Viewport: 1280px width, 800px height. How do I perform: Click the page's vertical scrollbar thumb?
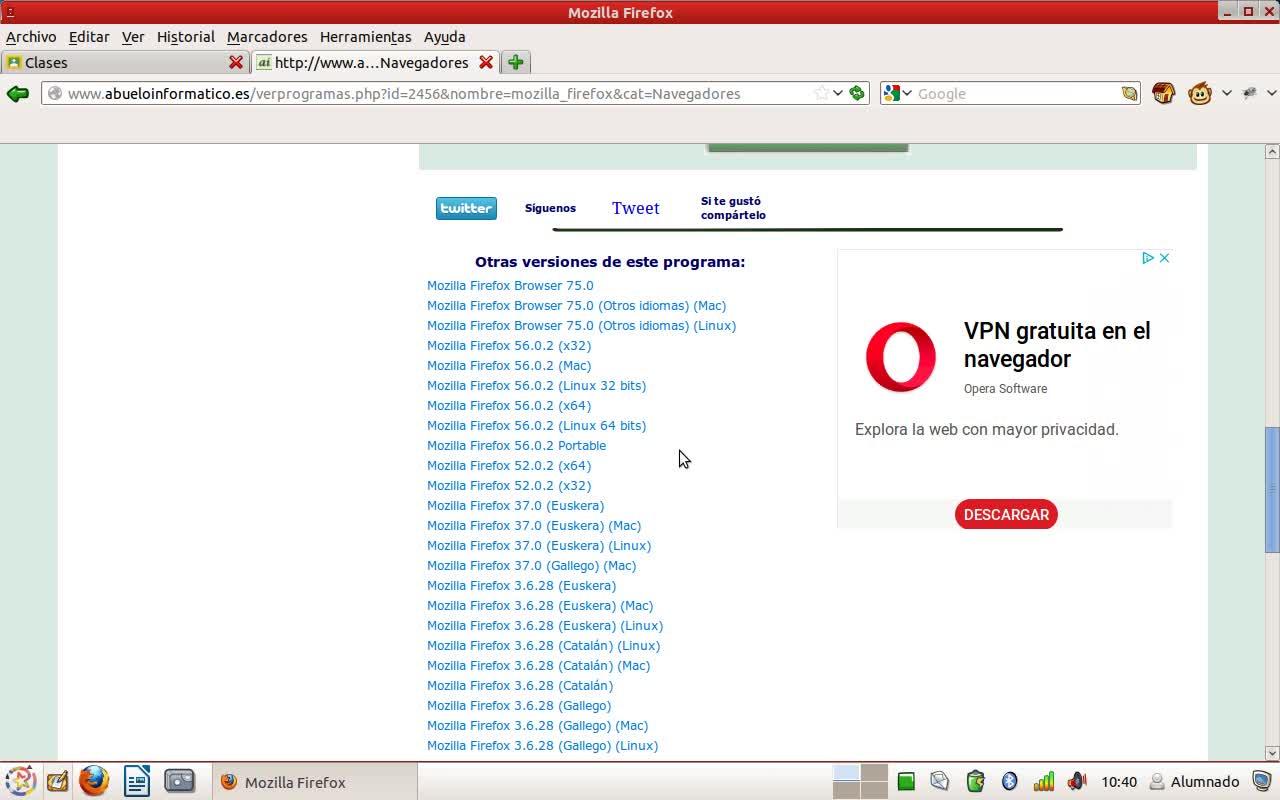coord(1272,489)
